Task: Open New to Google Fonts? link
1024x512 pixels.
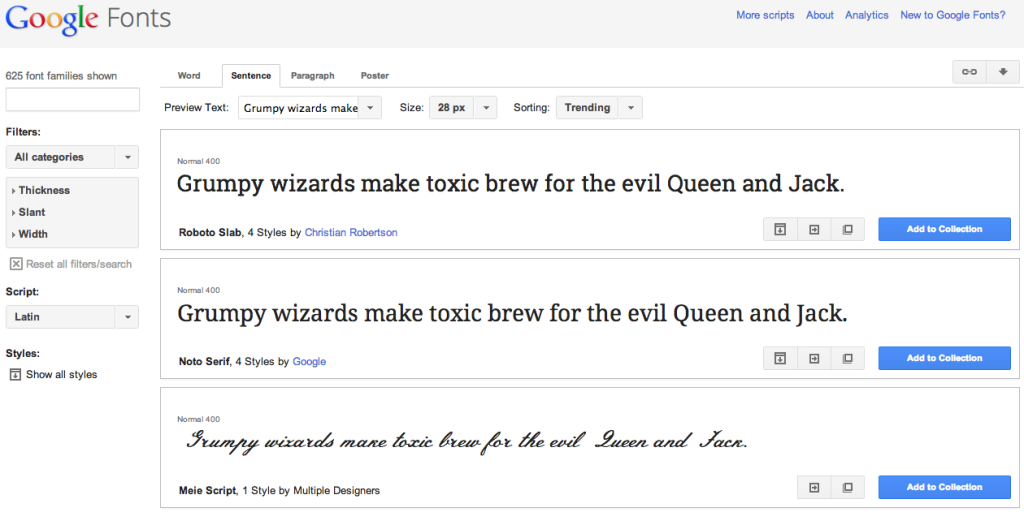Action: click(x=953, y=15)
